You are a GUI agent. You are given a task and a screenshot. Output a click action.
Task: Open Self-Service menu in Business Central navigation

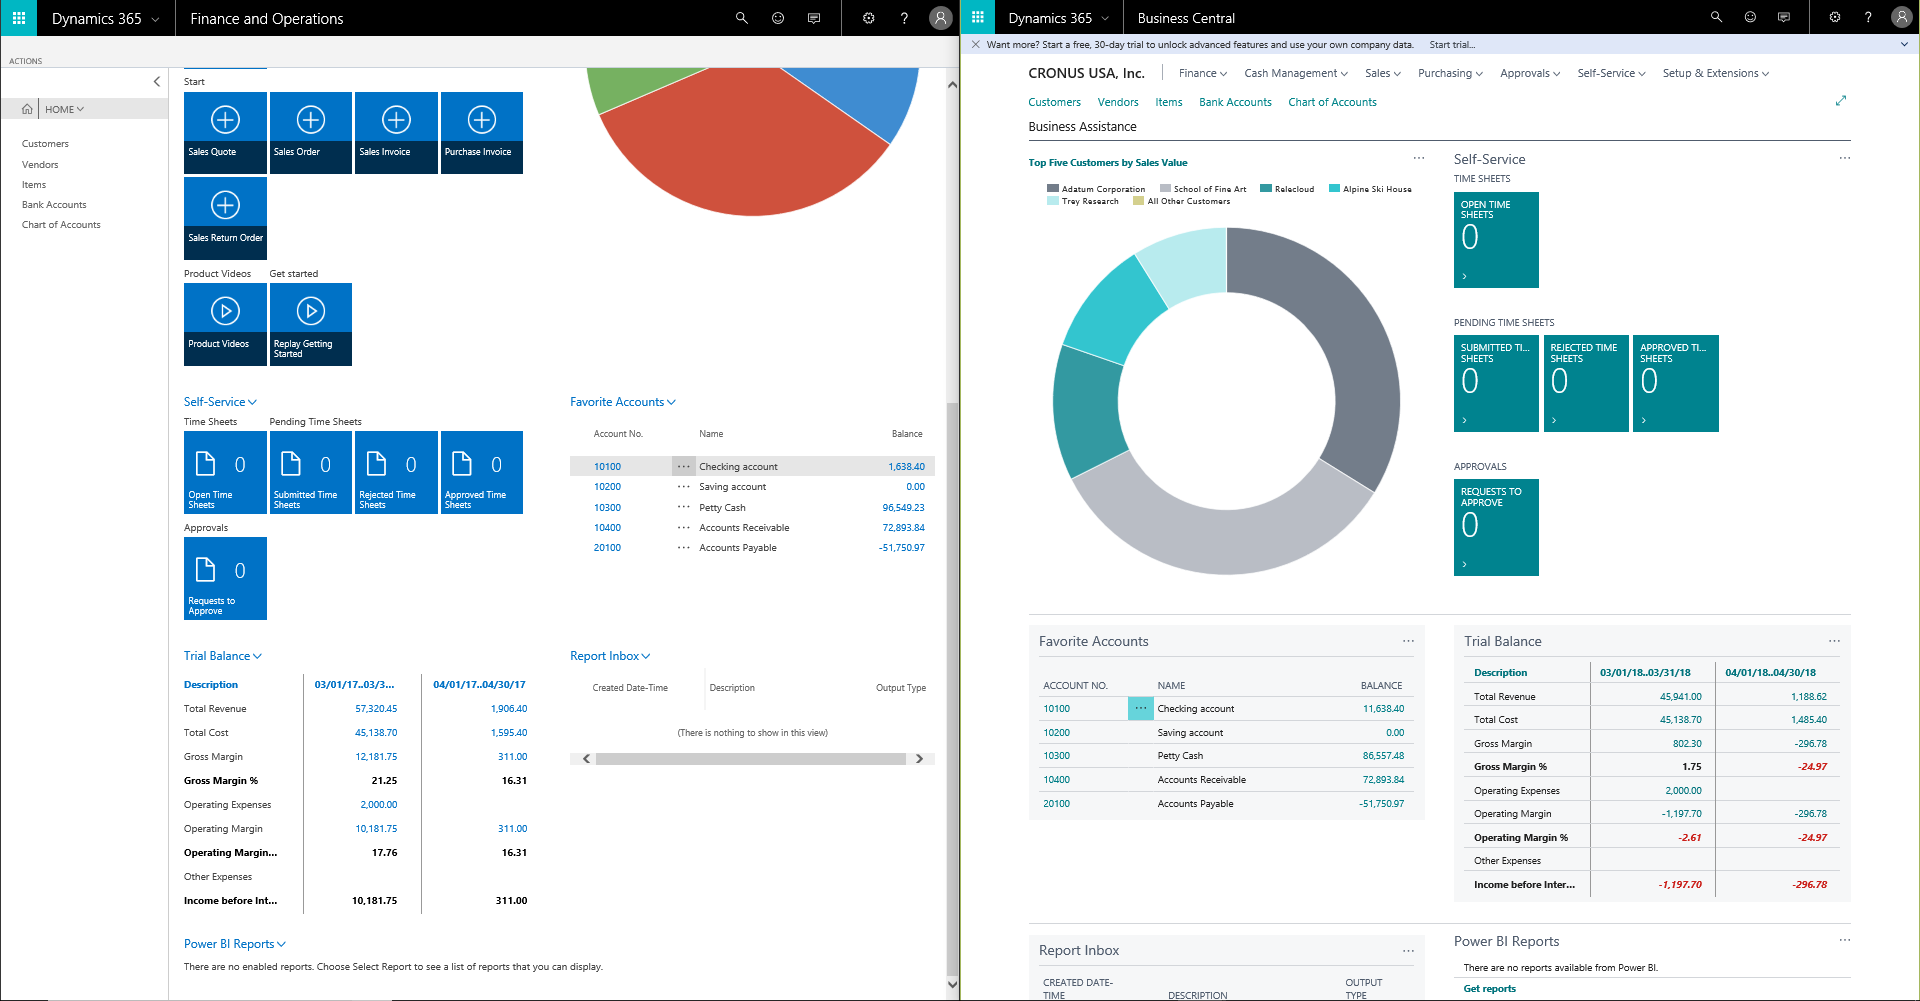1611,73
